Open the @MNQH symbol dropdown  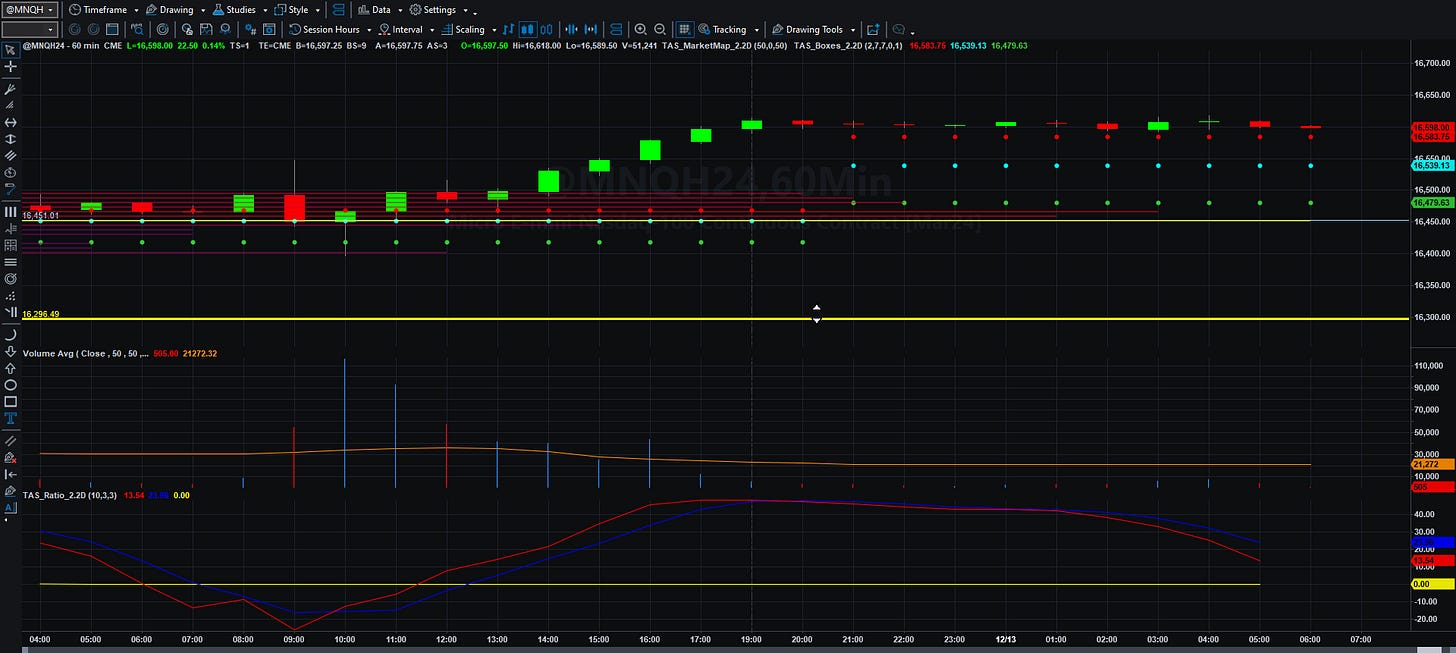(x=33, y=9)
